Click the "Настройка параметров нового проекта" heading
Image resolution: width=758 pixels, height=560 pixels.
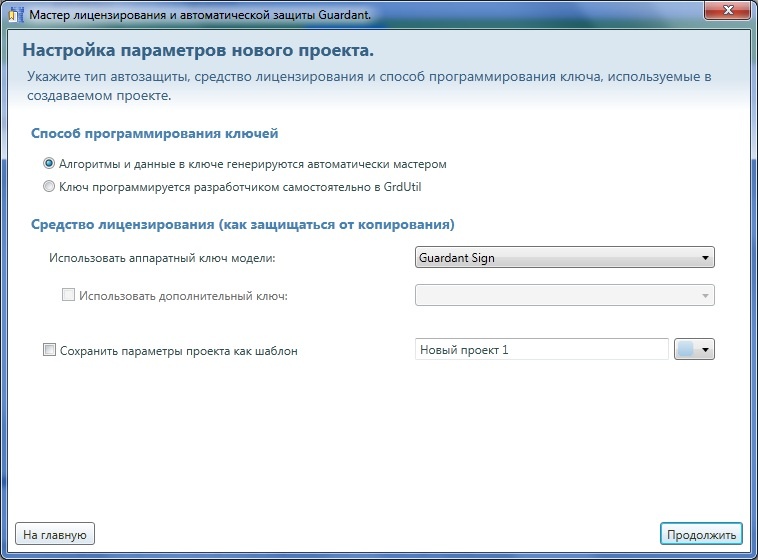pos(204,51)
